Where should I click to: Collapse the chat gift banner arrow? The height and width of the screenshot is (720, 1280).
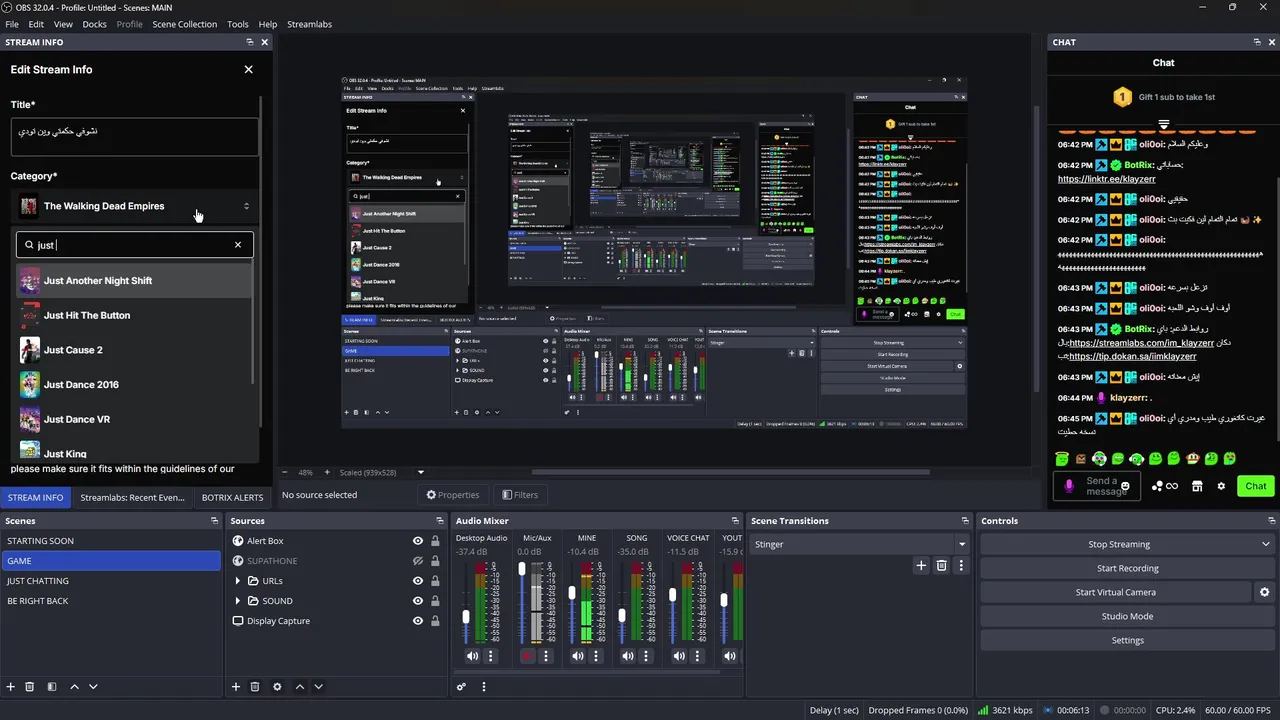[x=1164, y=125]
